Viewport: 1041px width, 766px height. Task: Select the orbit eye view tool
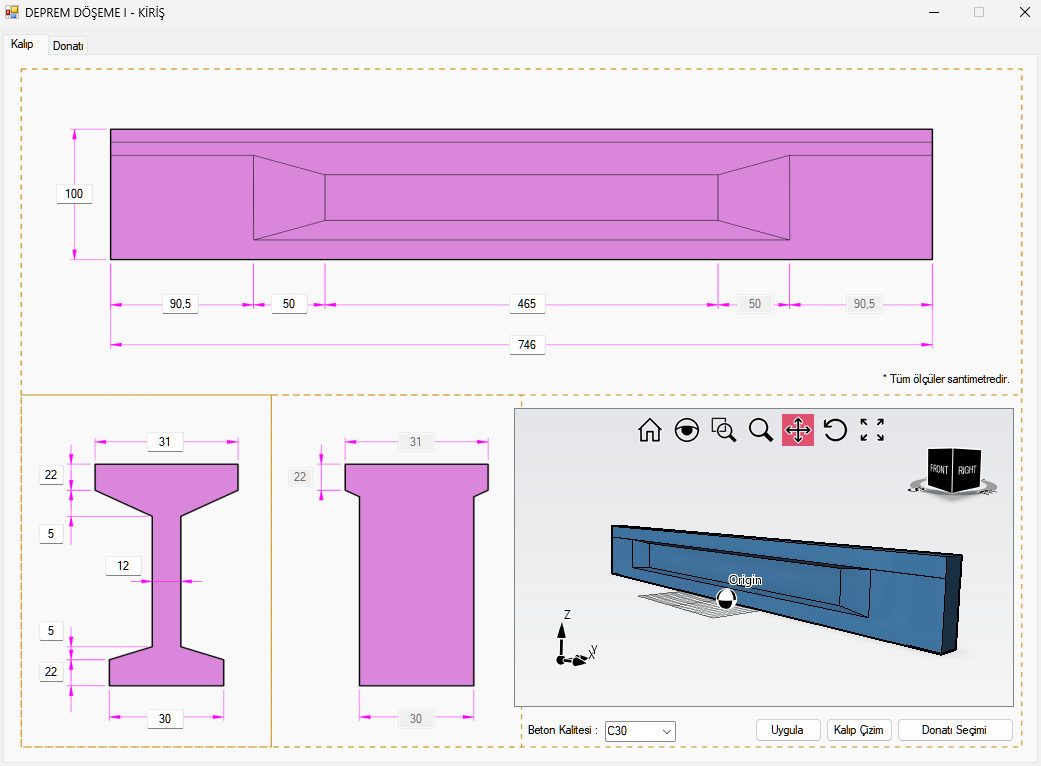pyautogui.click(x=687, y=430)
